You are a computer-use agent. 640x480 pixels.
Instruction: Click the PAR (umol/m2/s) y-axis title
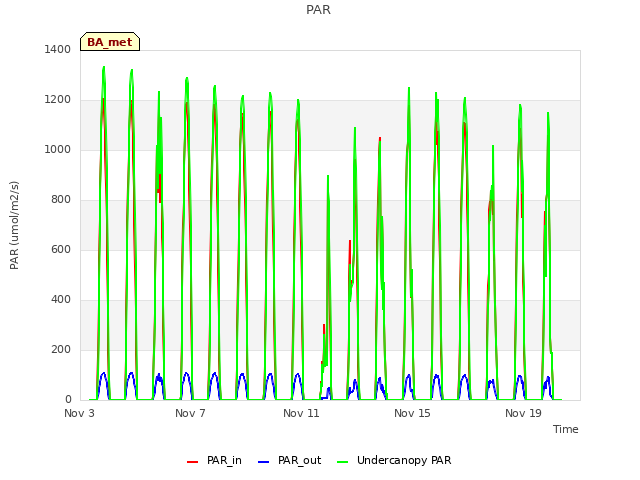(14, 225)
